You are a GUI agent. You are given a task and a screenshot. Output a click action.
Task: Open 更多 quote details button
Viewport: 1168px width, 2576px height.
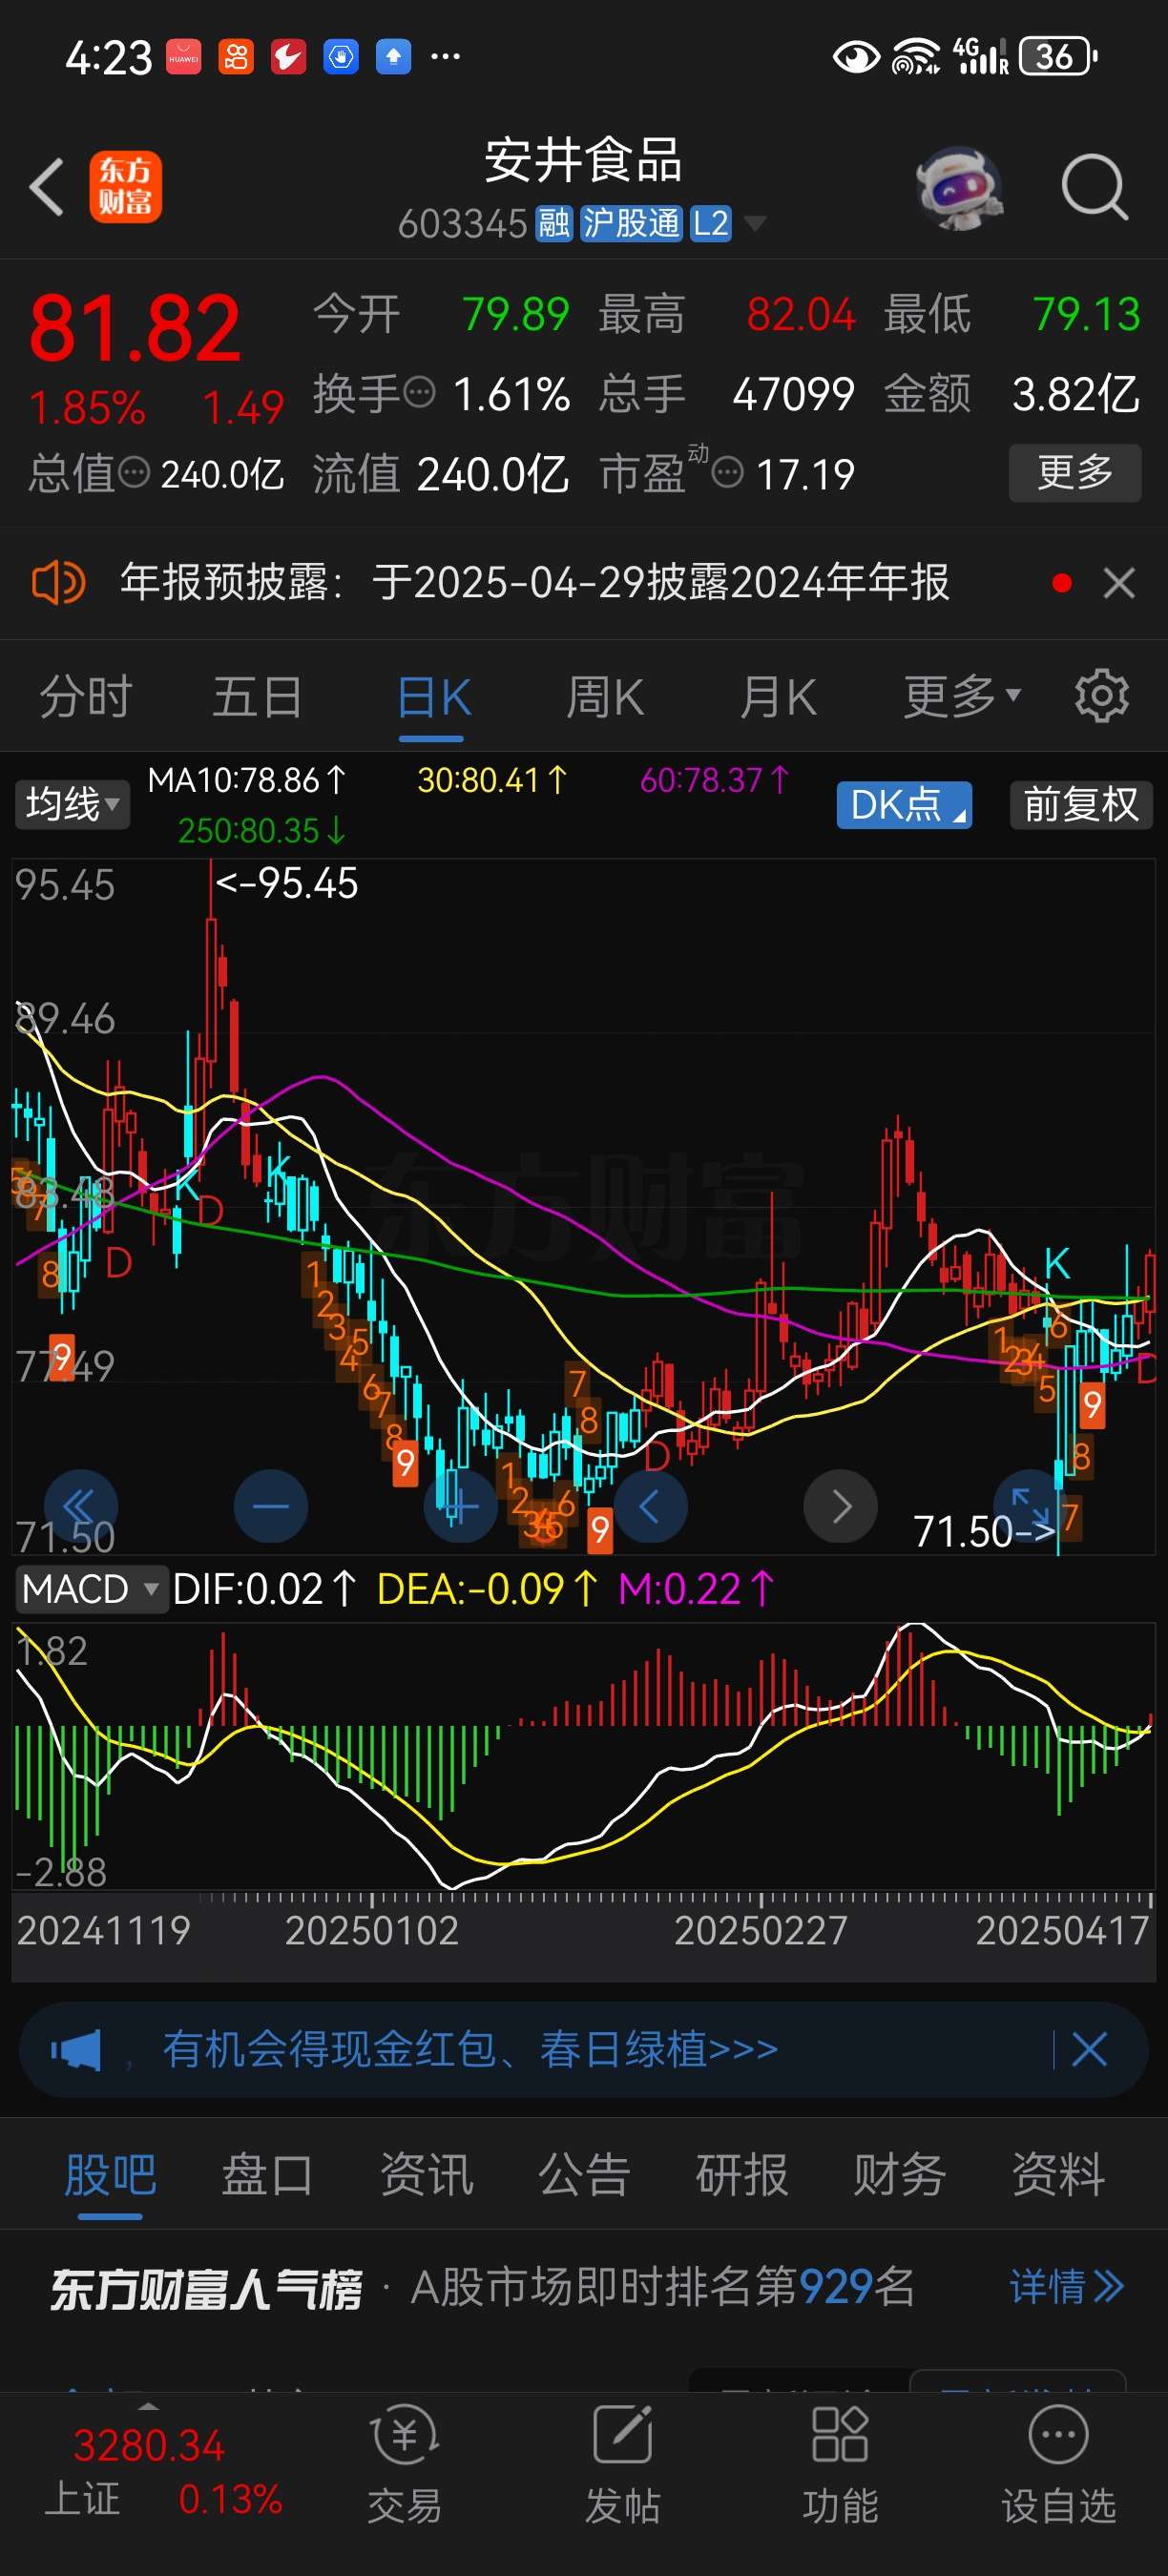click(1075, 473)
